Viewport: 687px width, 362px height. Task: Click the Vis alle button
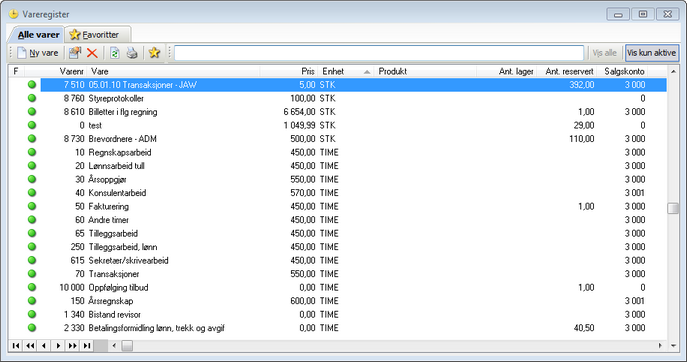click(604, 53)
